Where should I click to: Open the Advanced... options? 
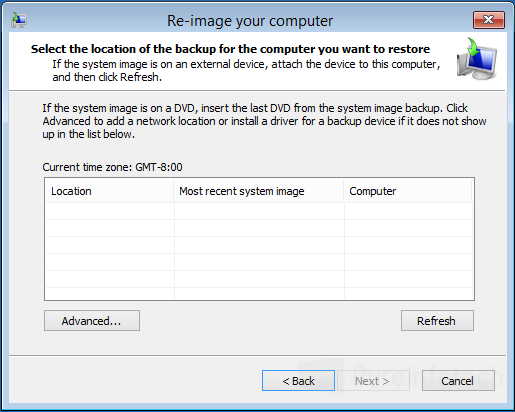(92, 321)
